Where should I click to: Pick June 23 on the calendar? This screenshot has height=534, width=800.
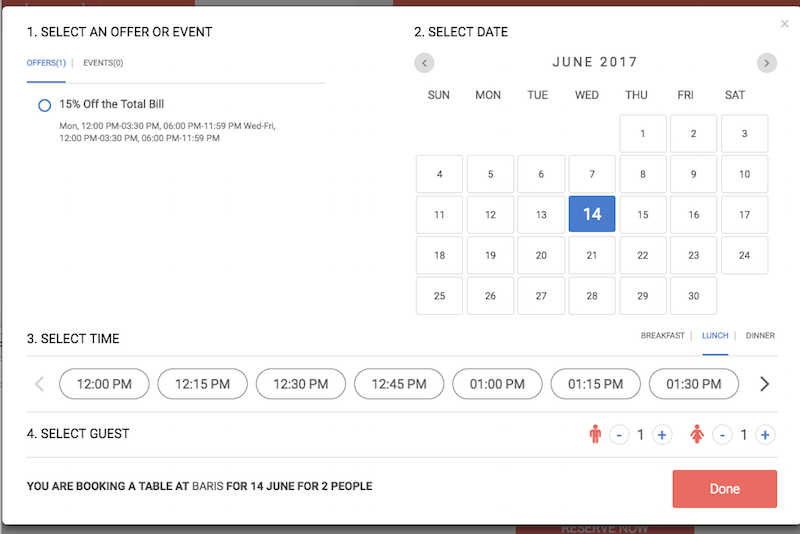tap(693, 255)
